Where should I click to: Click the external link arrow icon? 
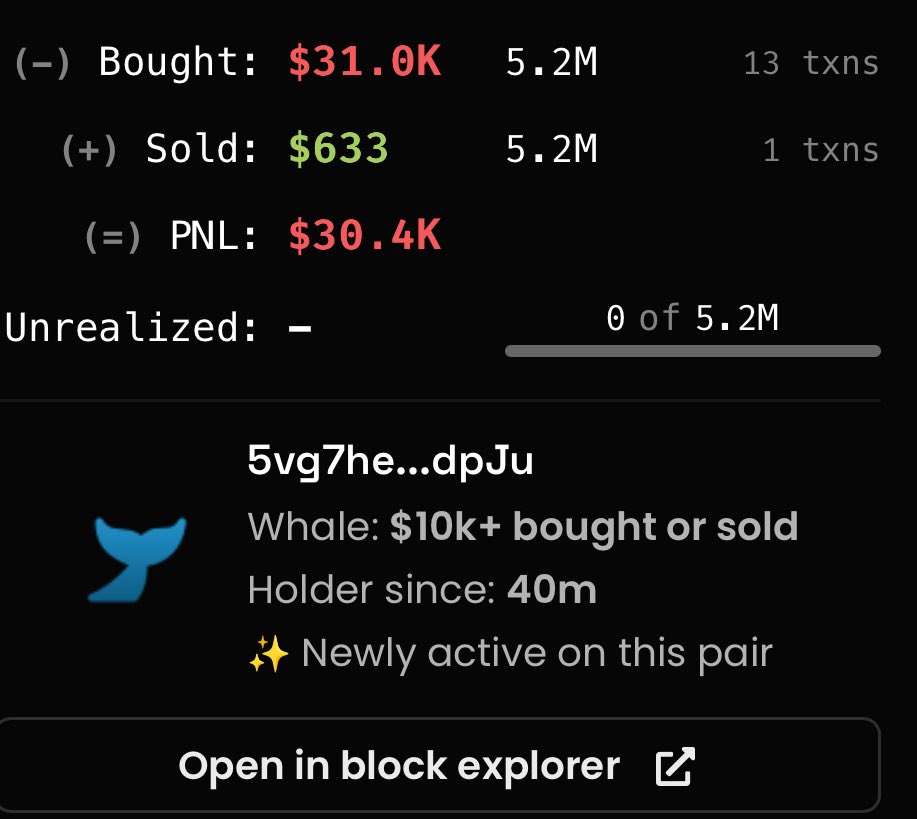675,766
